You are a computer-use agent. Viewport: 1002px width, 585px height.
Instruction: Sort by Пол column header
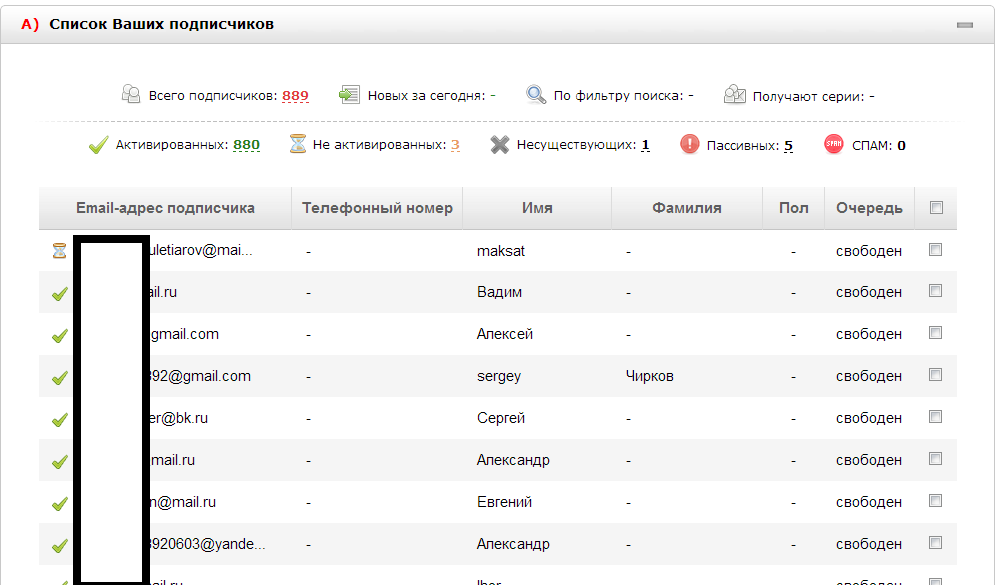(x=794, y=208)
